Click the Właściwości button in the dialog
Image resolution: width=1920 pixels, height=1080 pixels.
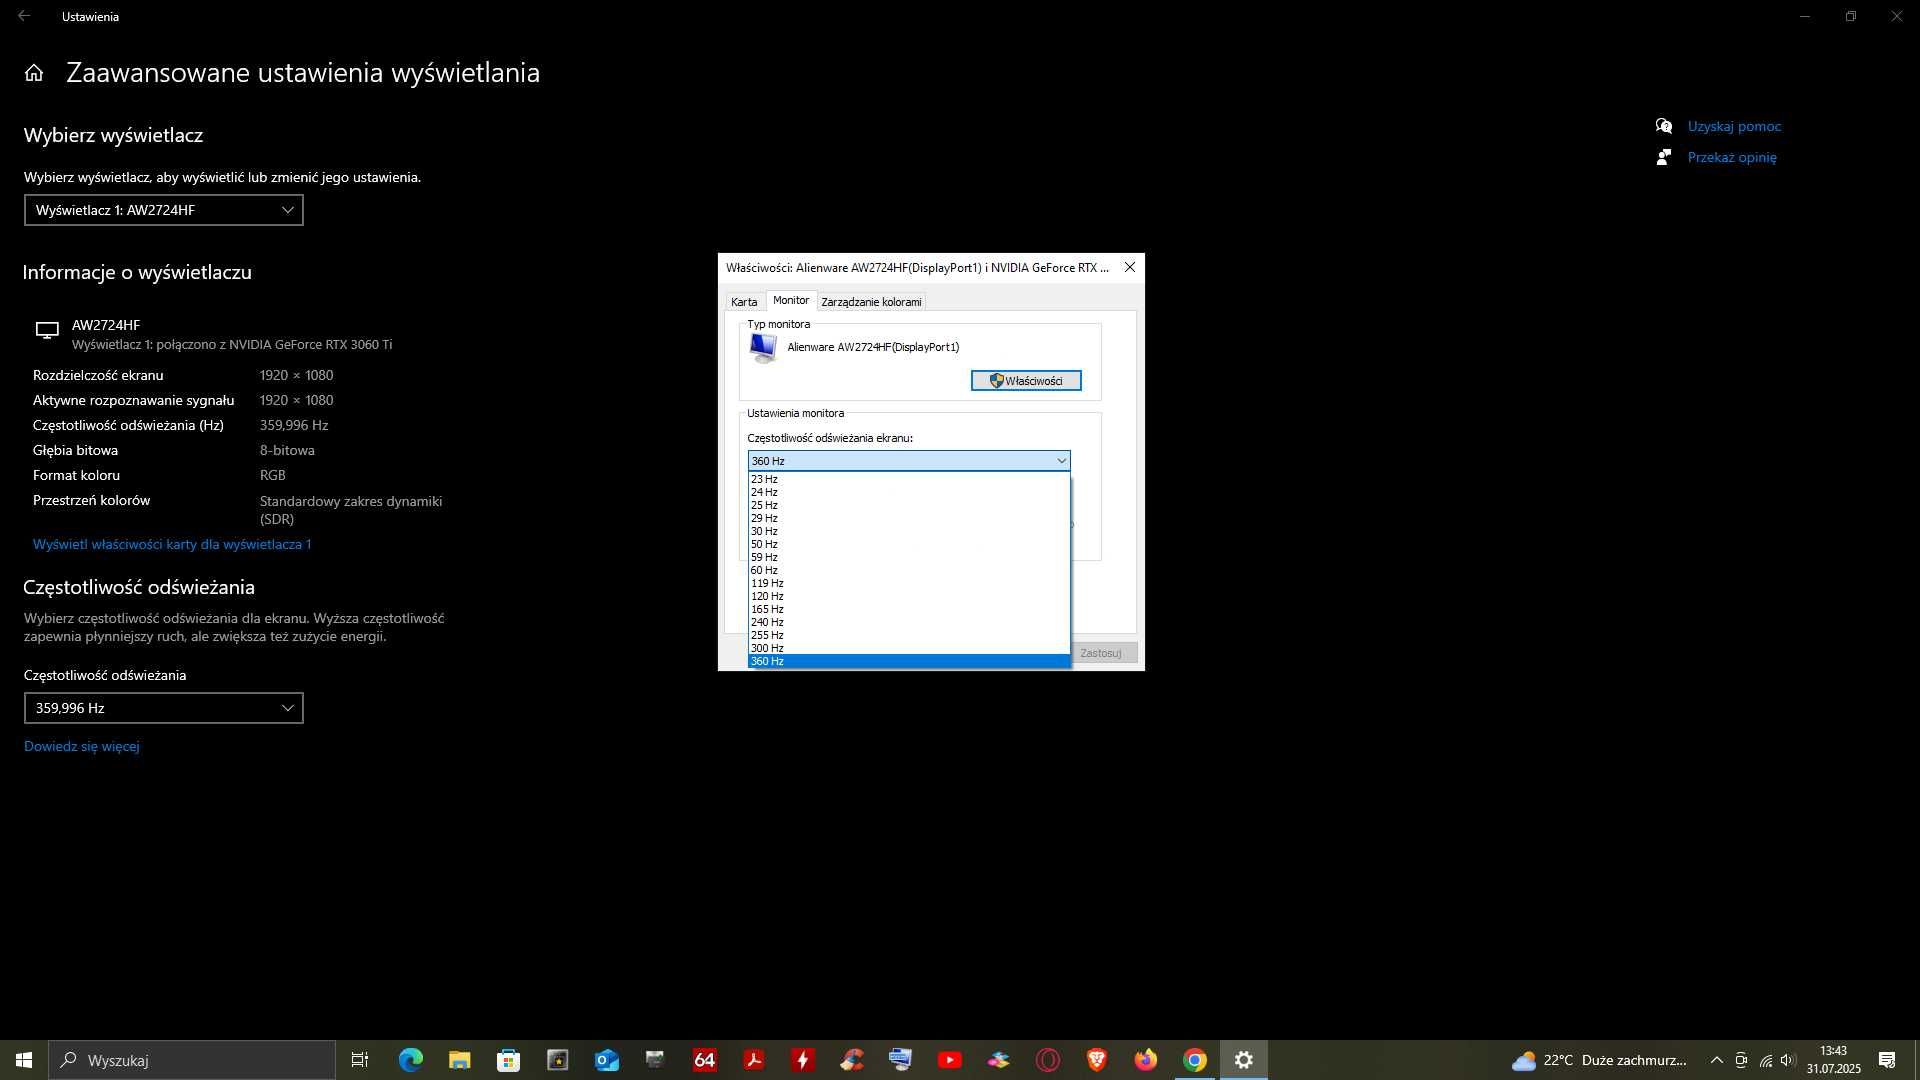(x=1026, y=381)
